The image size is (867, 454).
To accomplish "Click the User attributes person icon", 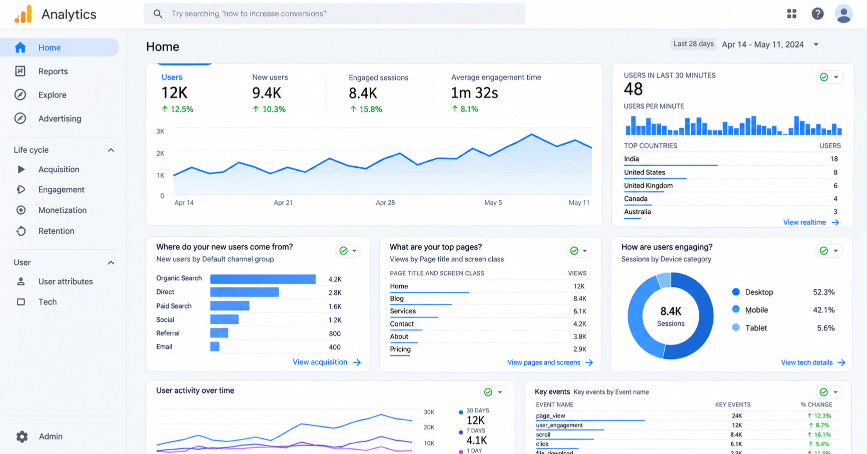I will pos(21,281).
